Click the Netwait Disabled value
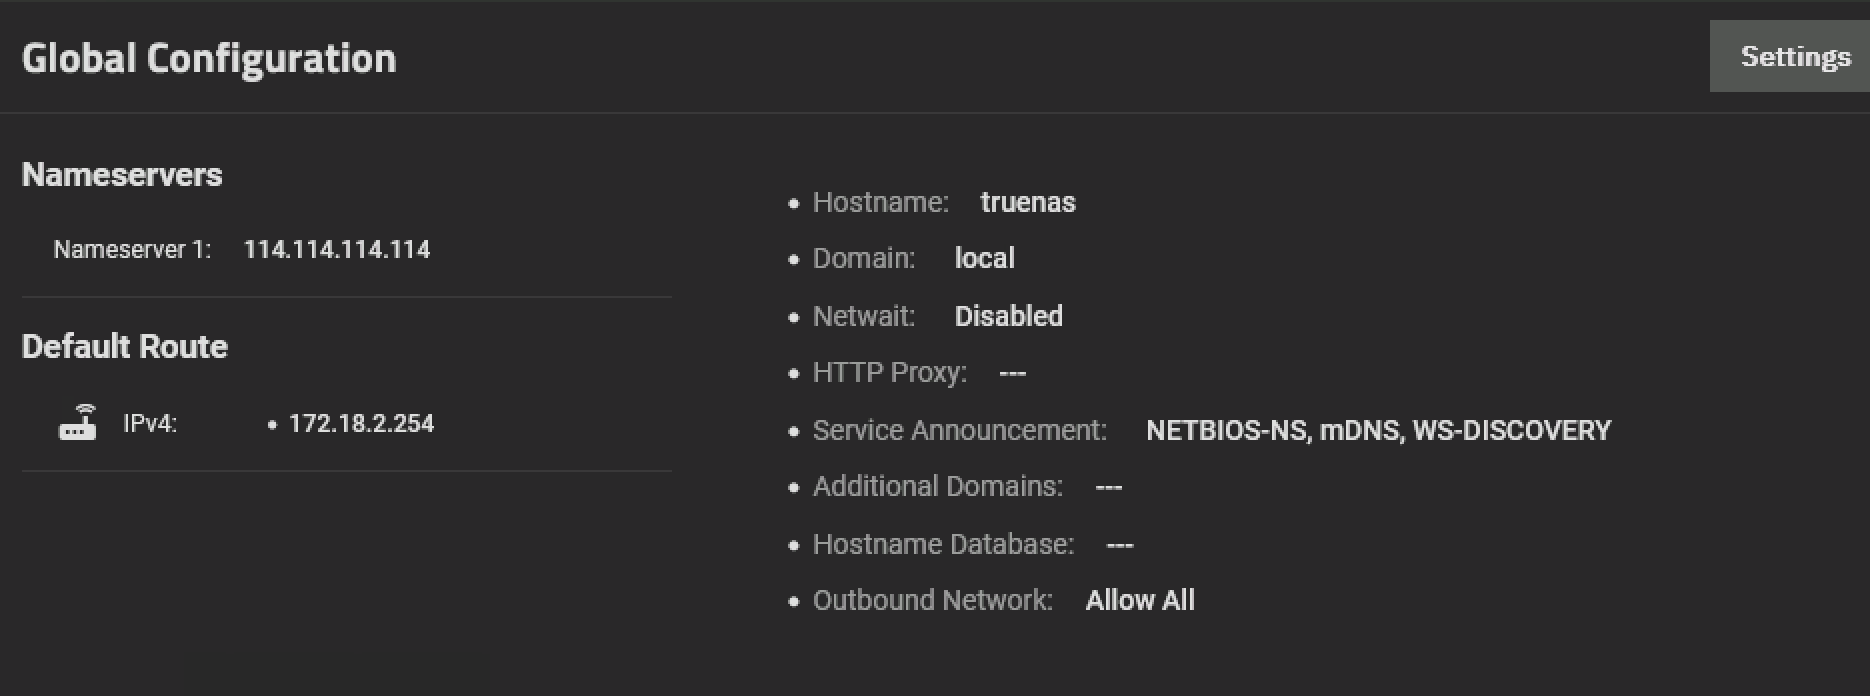Image resolution: width=1870 pixels, height=696 pixels. pos(1008,316)
